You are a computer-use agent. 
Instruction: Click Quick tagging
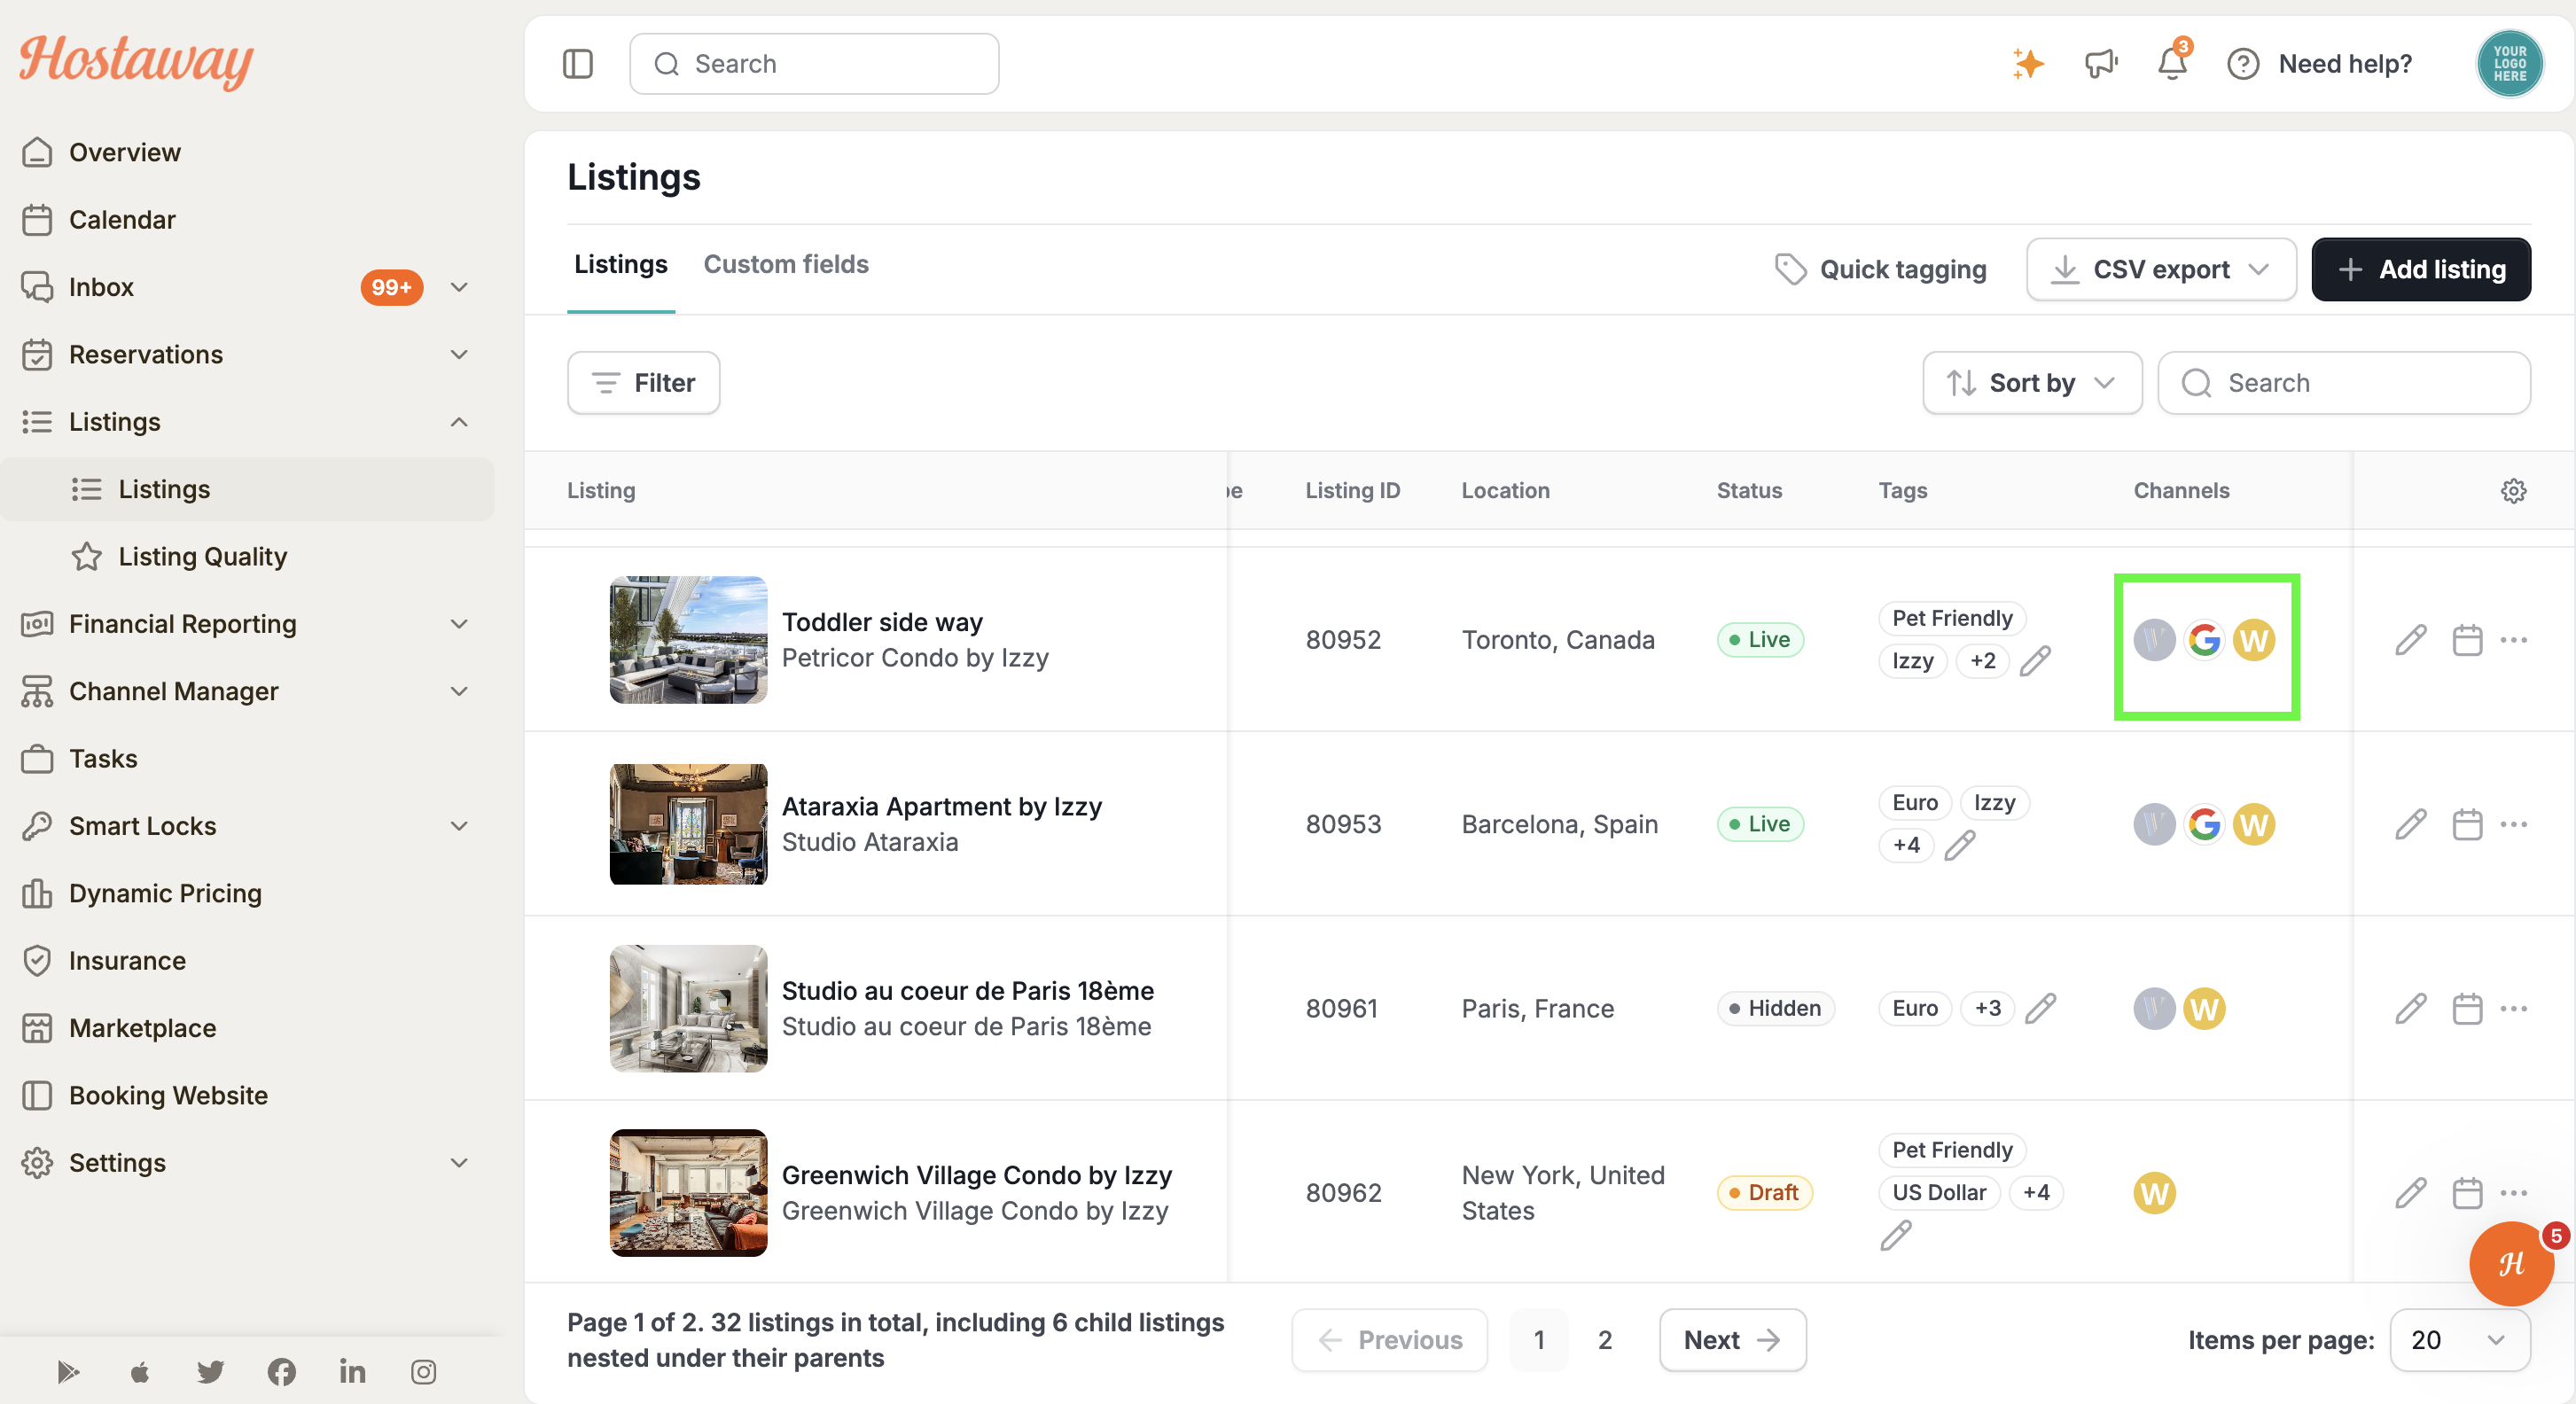point(1880,270)
